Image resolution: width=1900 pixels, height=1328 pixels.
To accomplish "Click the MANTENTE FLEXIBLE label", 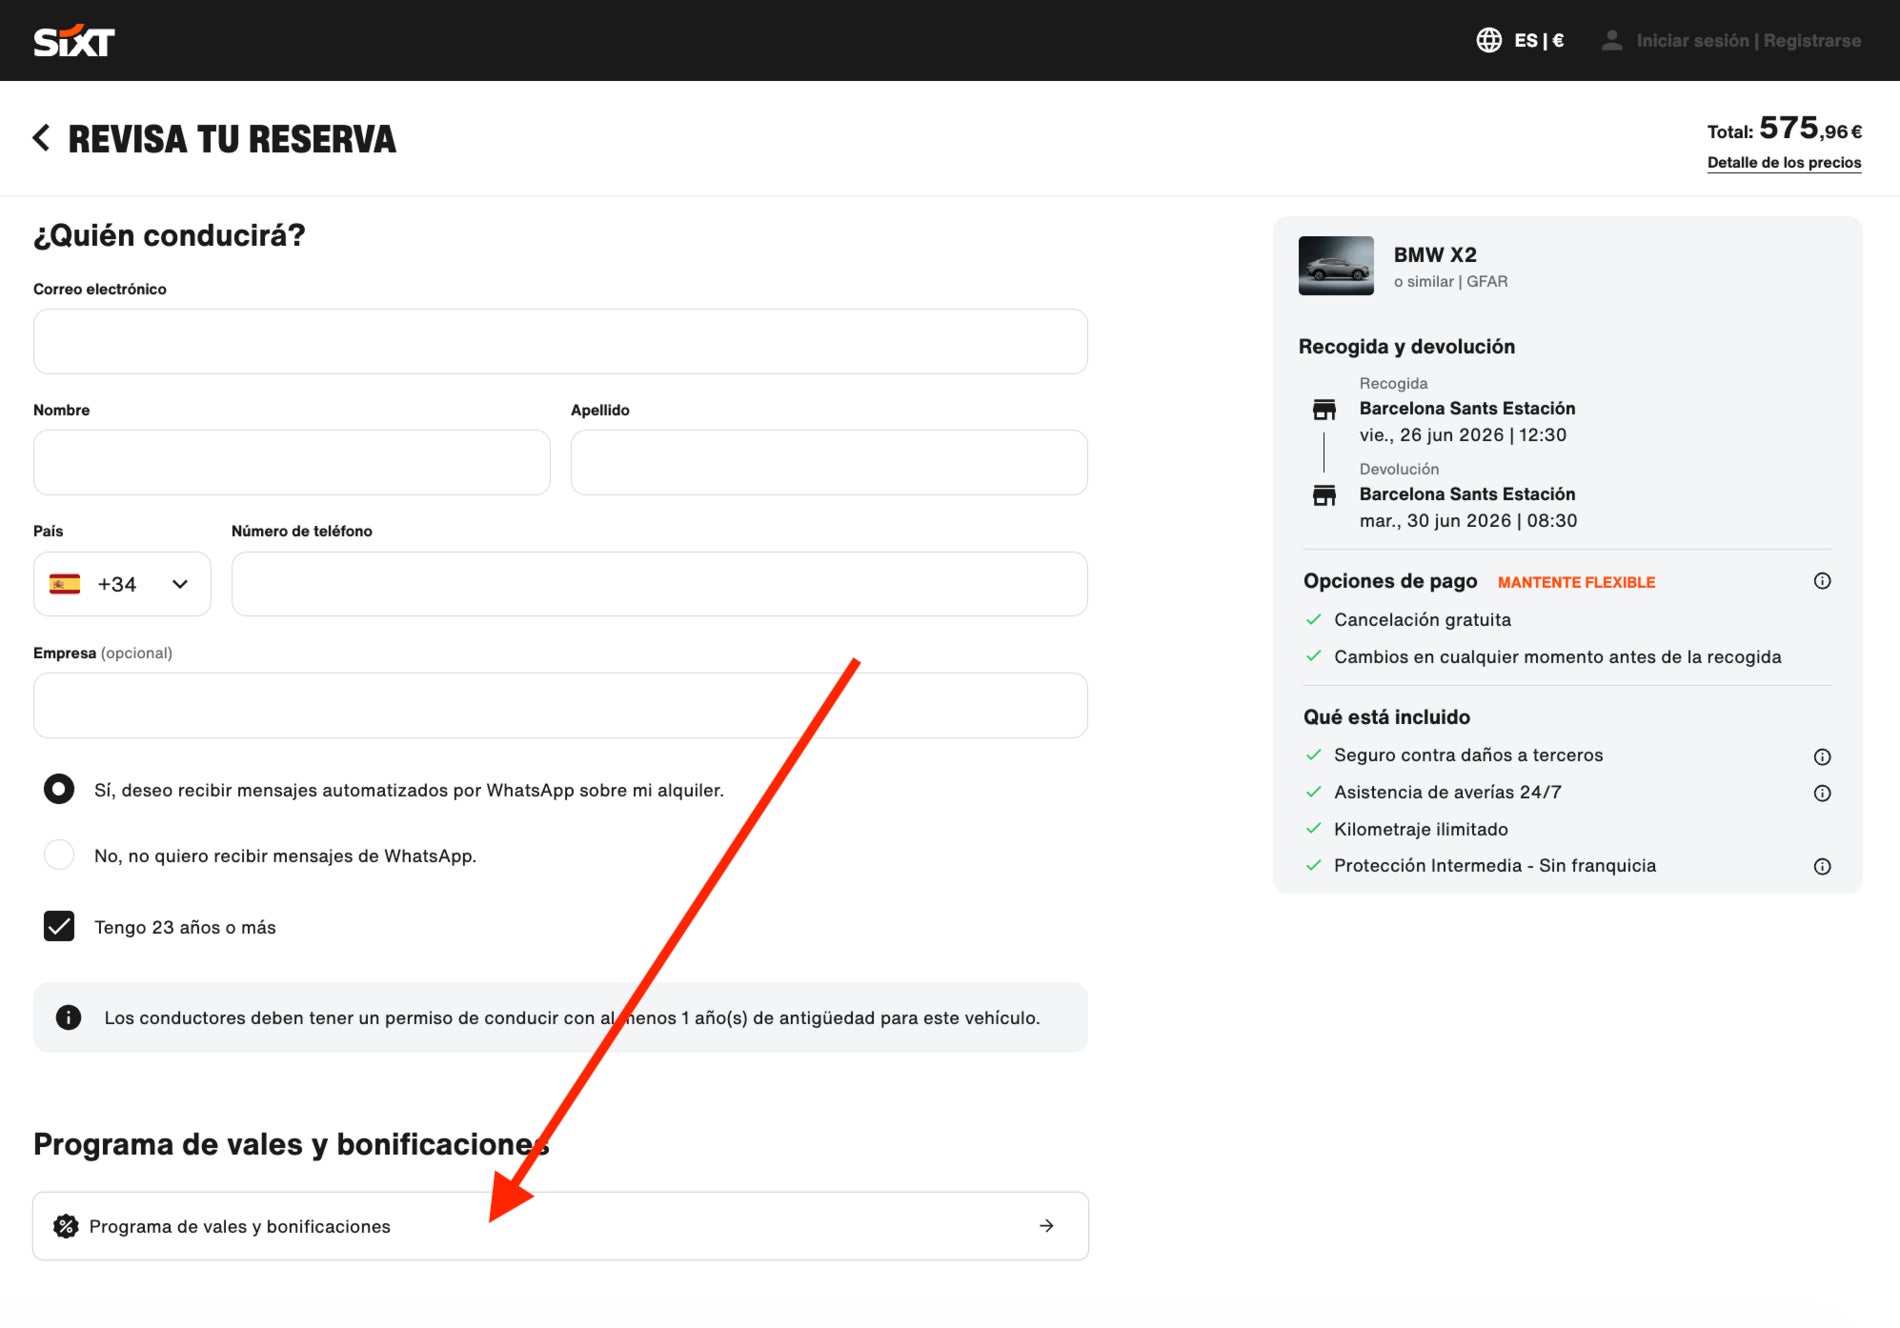I will (x=1576, y=582).
